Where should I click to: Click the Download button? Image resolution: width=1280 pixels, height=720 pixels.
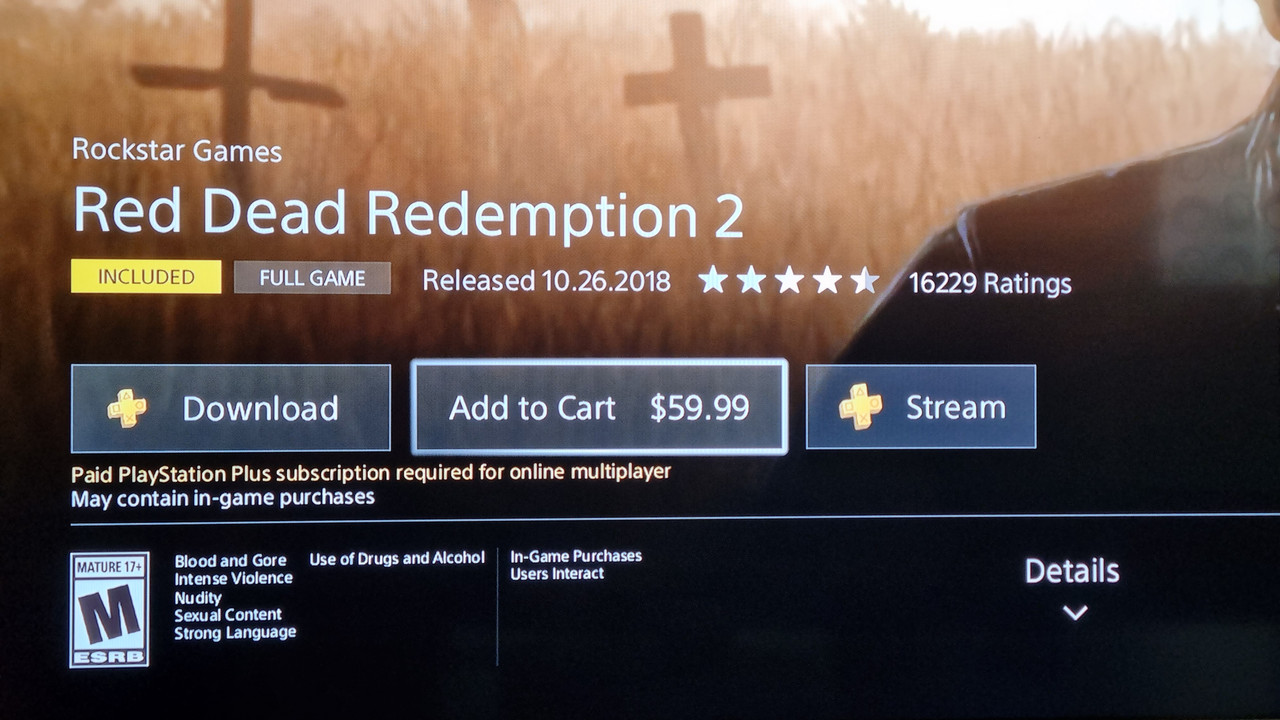(231, 408)
